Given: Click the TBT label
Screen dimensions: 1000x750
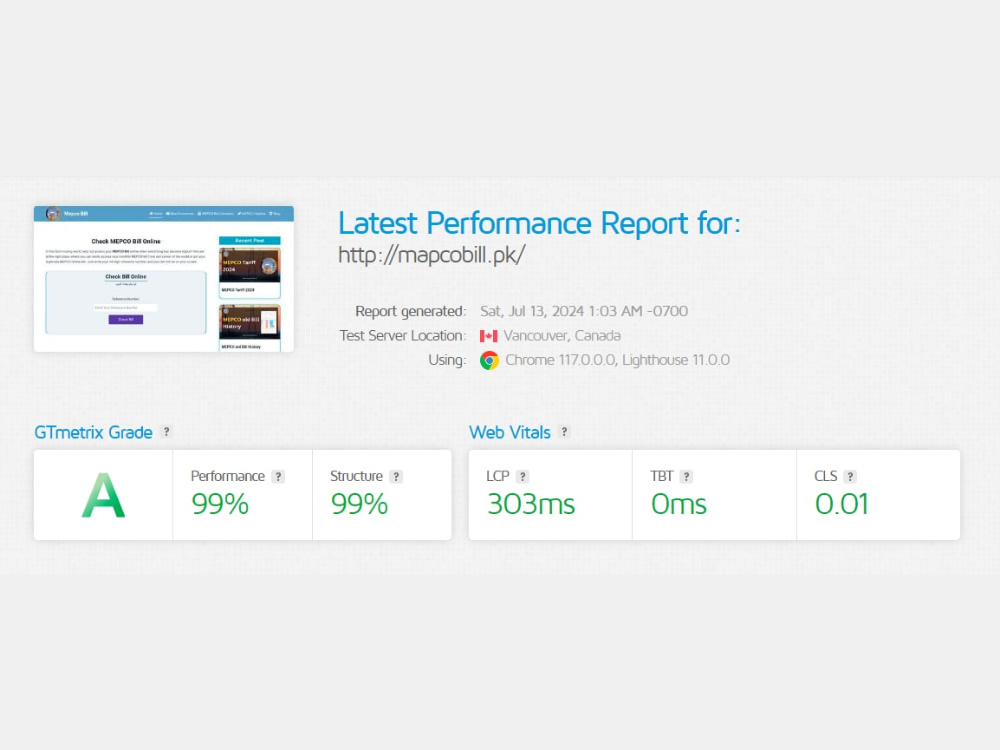Looking at the screenshot, I should (x=661, y=476).
